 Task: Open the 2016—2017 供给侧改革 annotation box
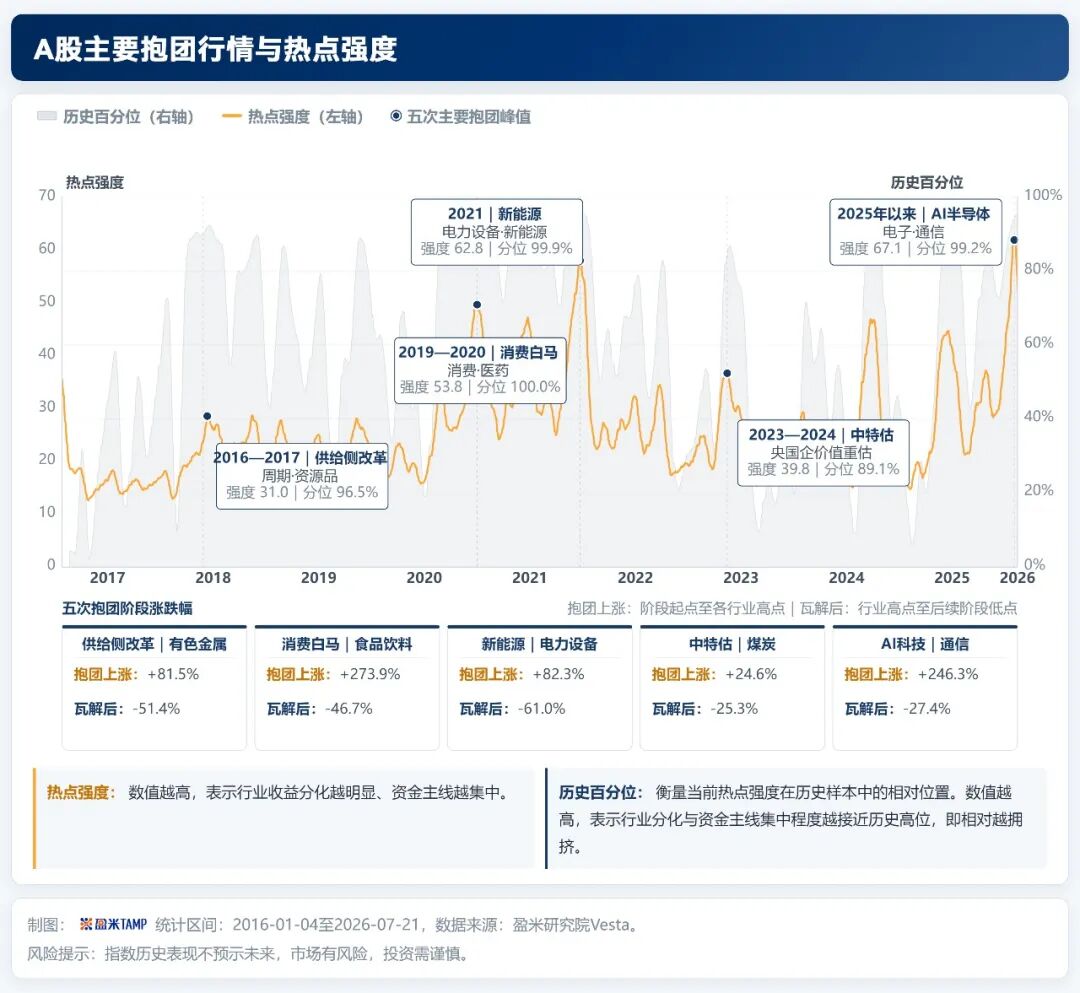click(302, 476)
